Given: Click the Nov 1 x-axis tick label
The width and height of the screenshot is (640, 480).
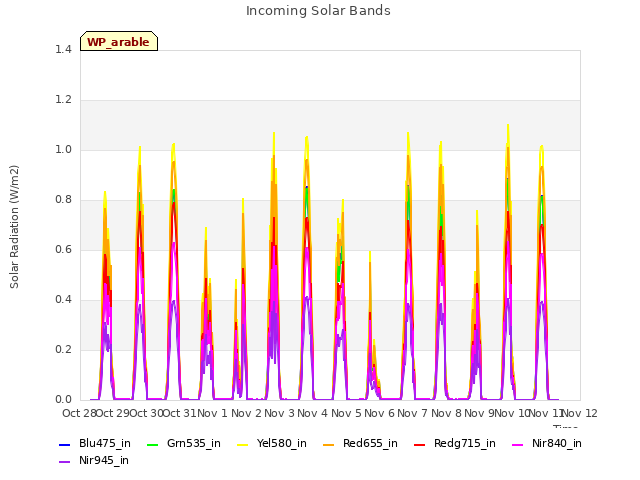Looking at the screenshot, I should pos(212,413).
